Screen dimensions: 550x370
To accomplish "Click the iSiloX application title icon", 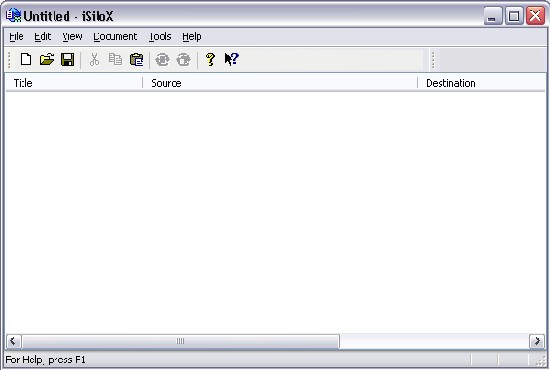I will (x=13, y=15).
